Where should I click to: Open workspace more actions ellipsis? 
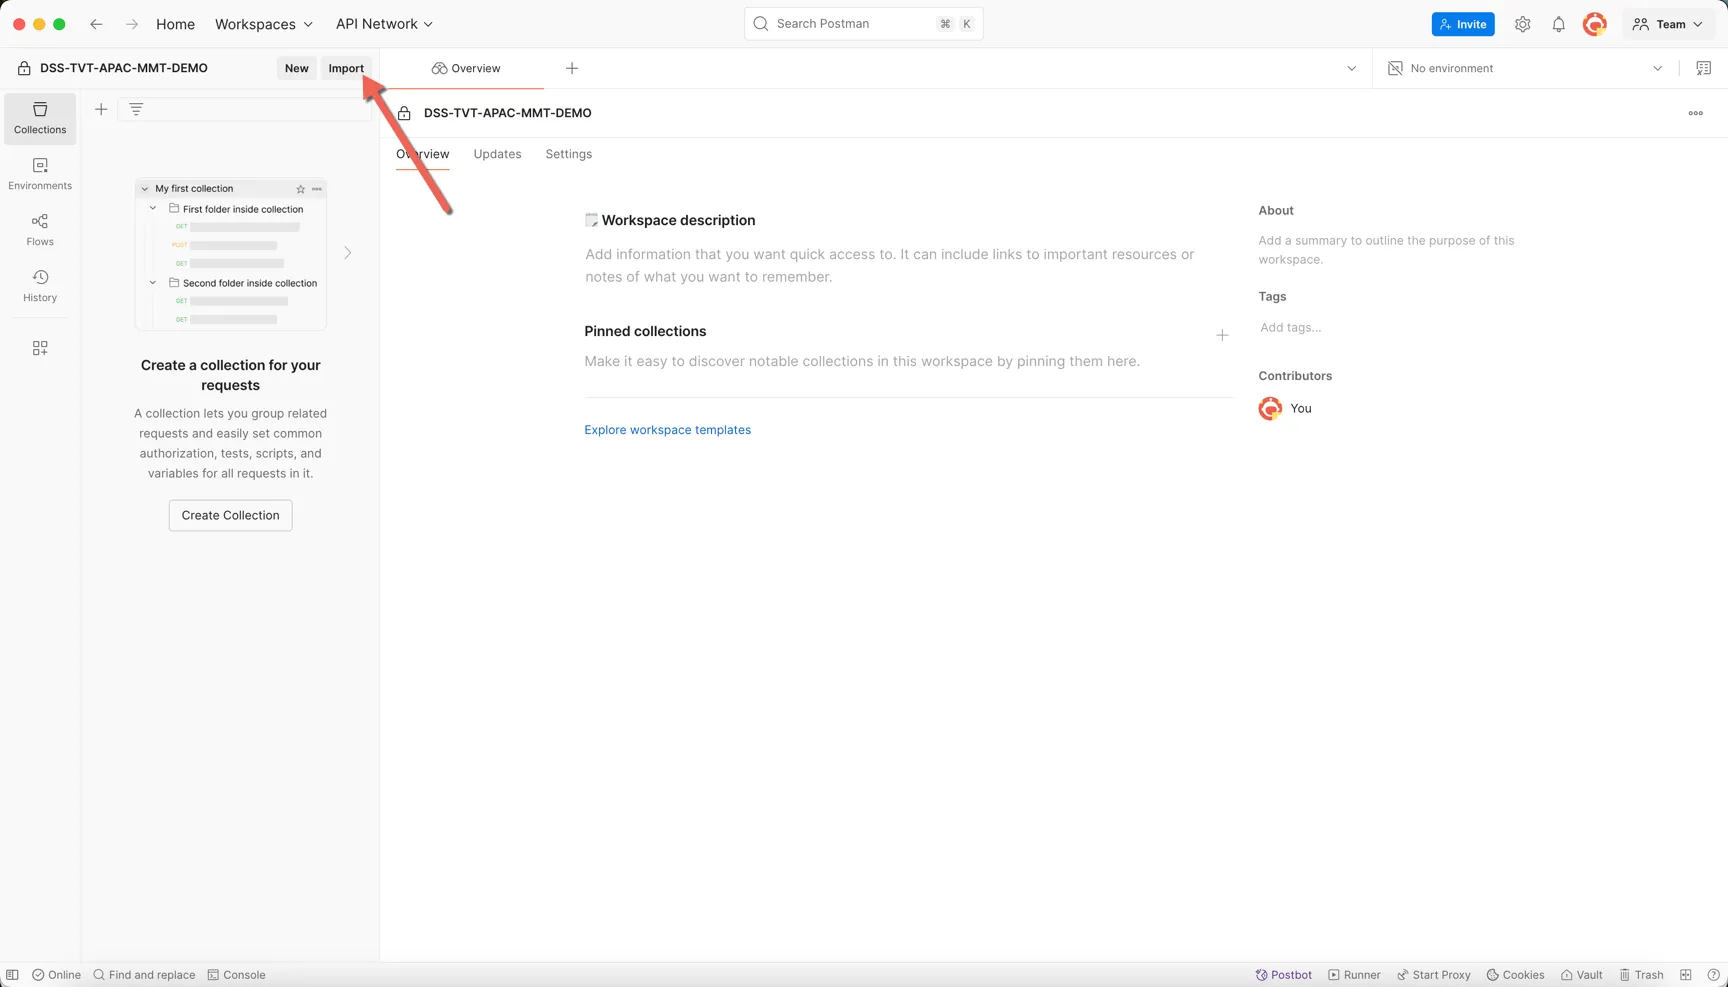1695,113
